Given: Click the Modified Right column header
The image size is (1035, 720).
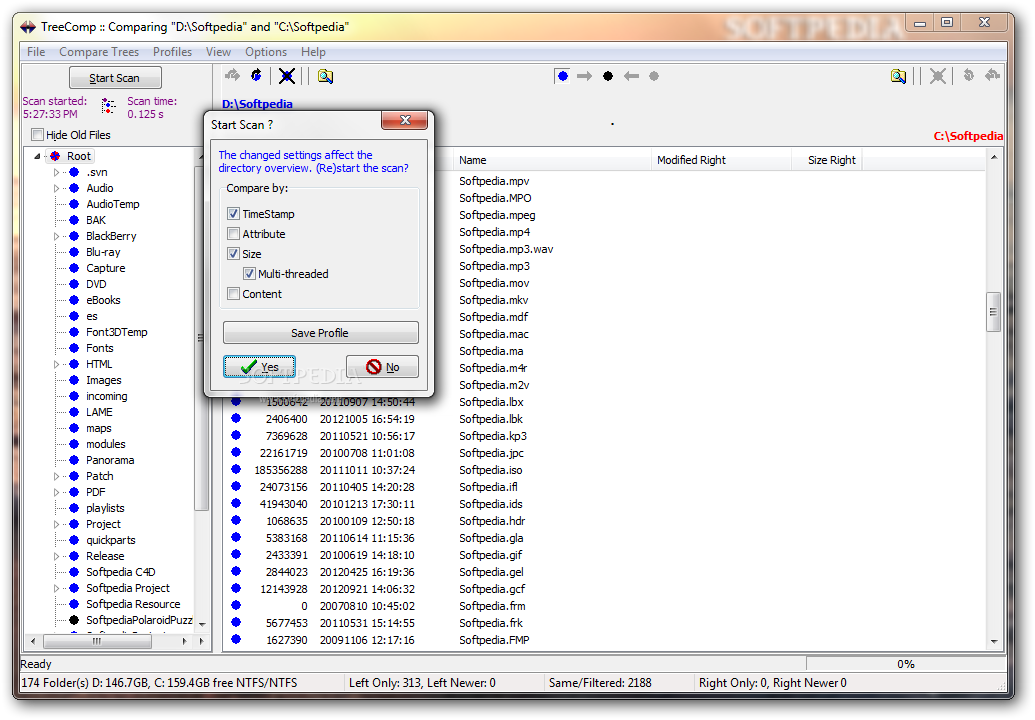Looking at the screenshot, I should (x=721, y=160).
